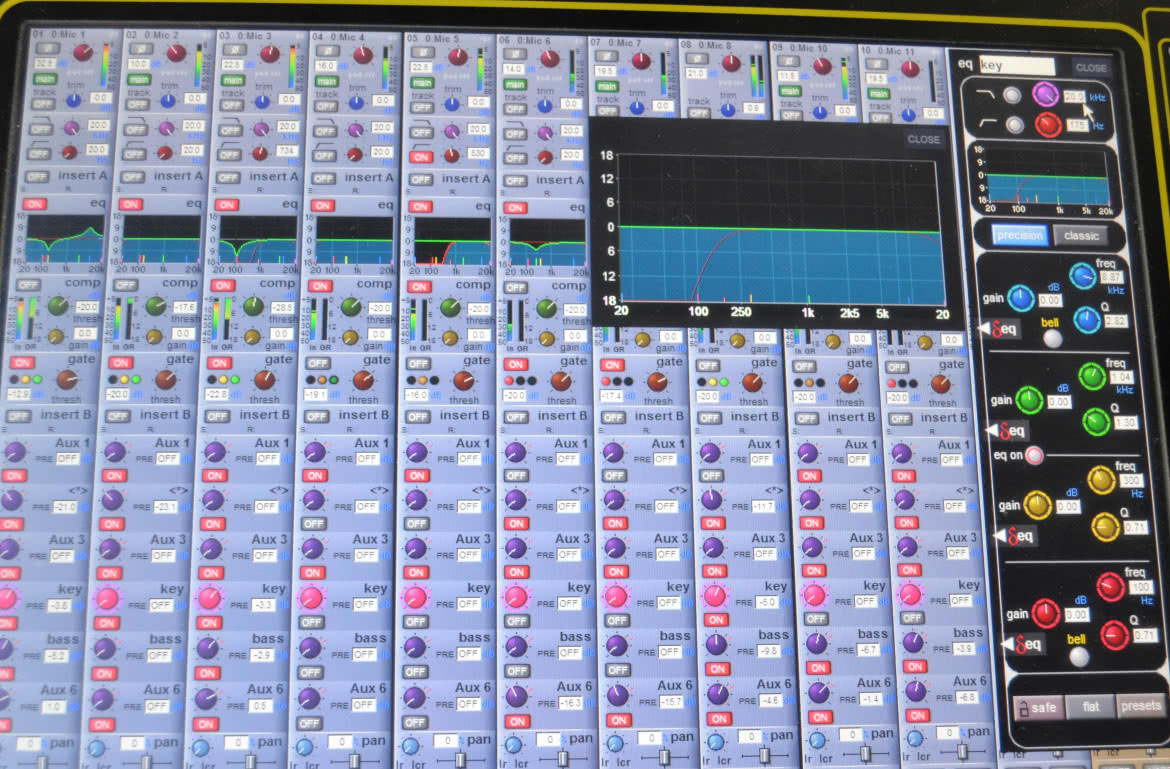Image resolution: width=1170 pixels, height=769 pixels.
Task: Turn on the compressor for Mic 1
Action: click(29, 285)
